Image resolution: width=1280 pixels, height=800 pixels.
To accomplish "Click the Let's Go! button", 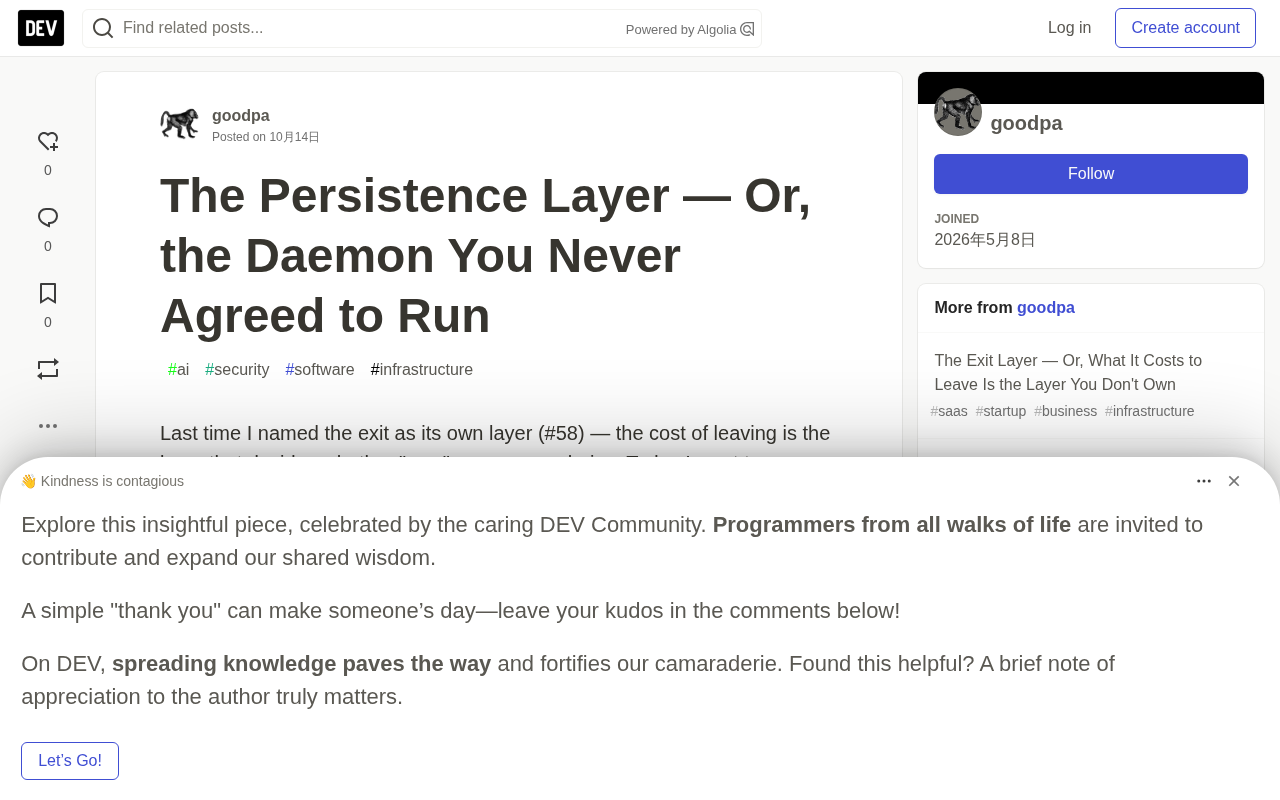I will click(70, 761).
